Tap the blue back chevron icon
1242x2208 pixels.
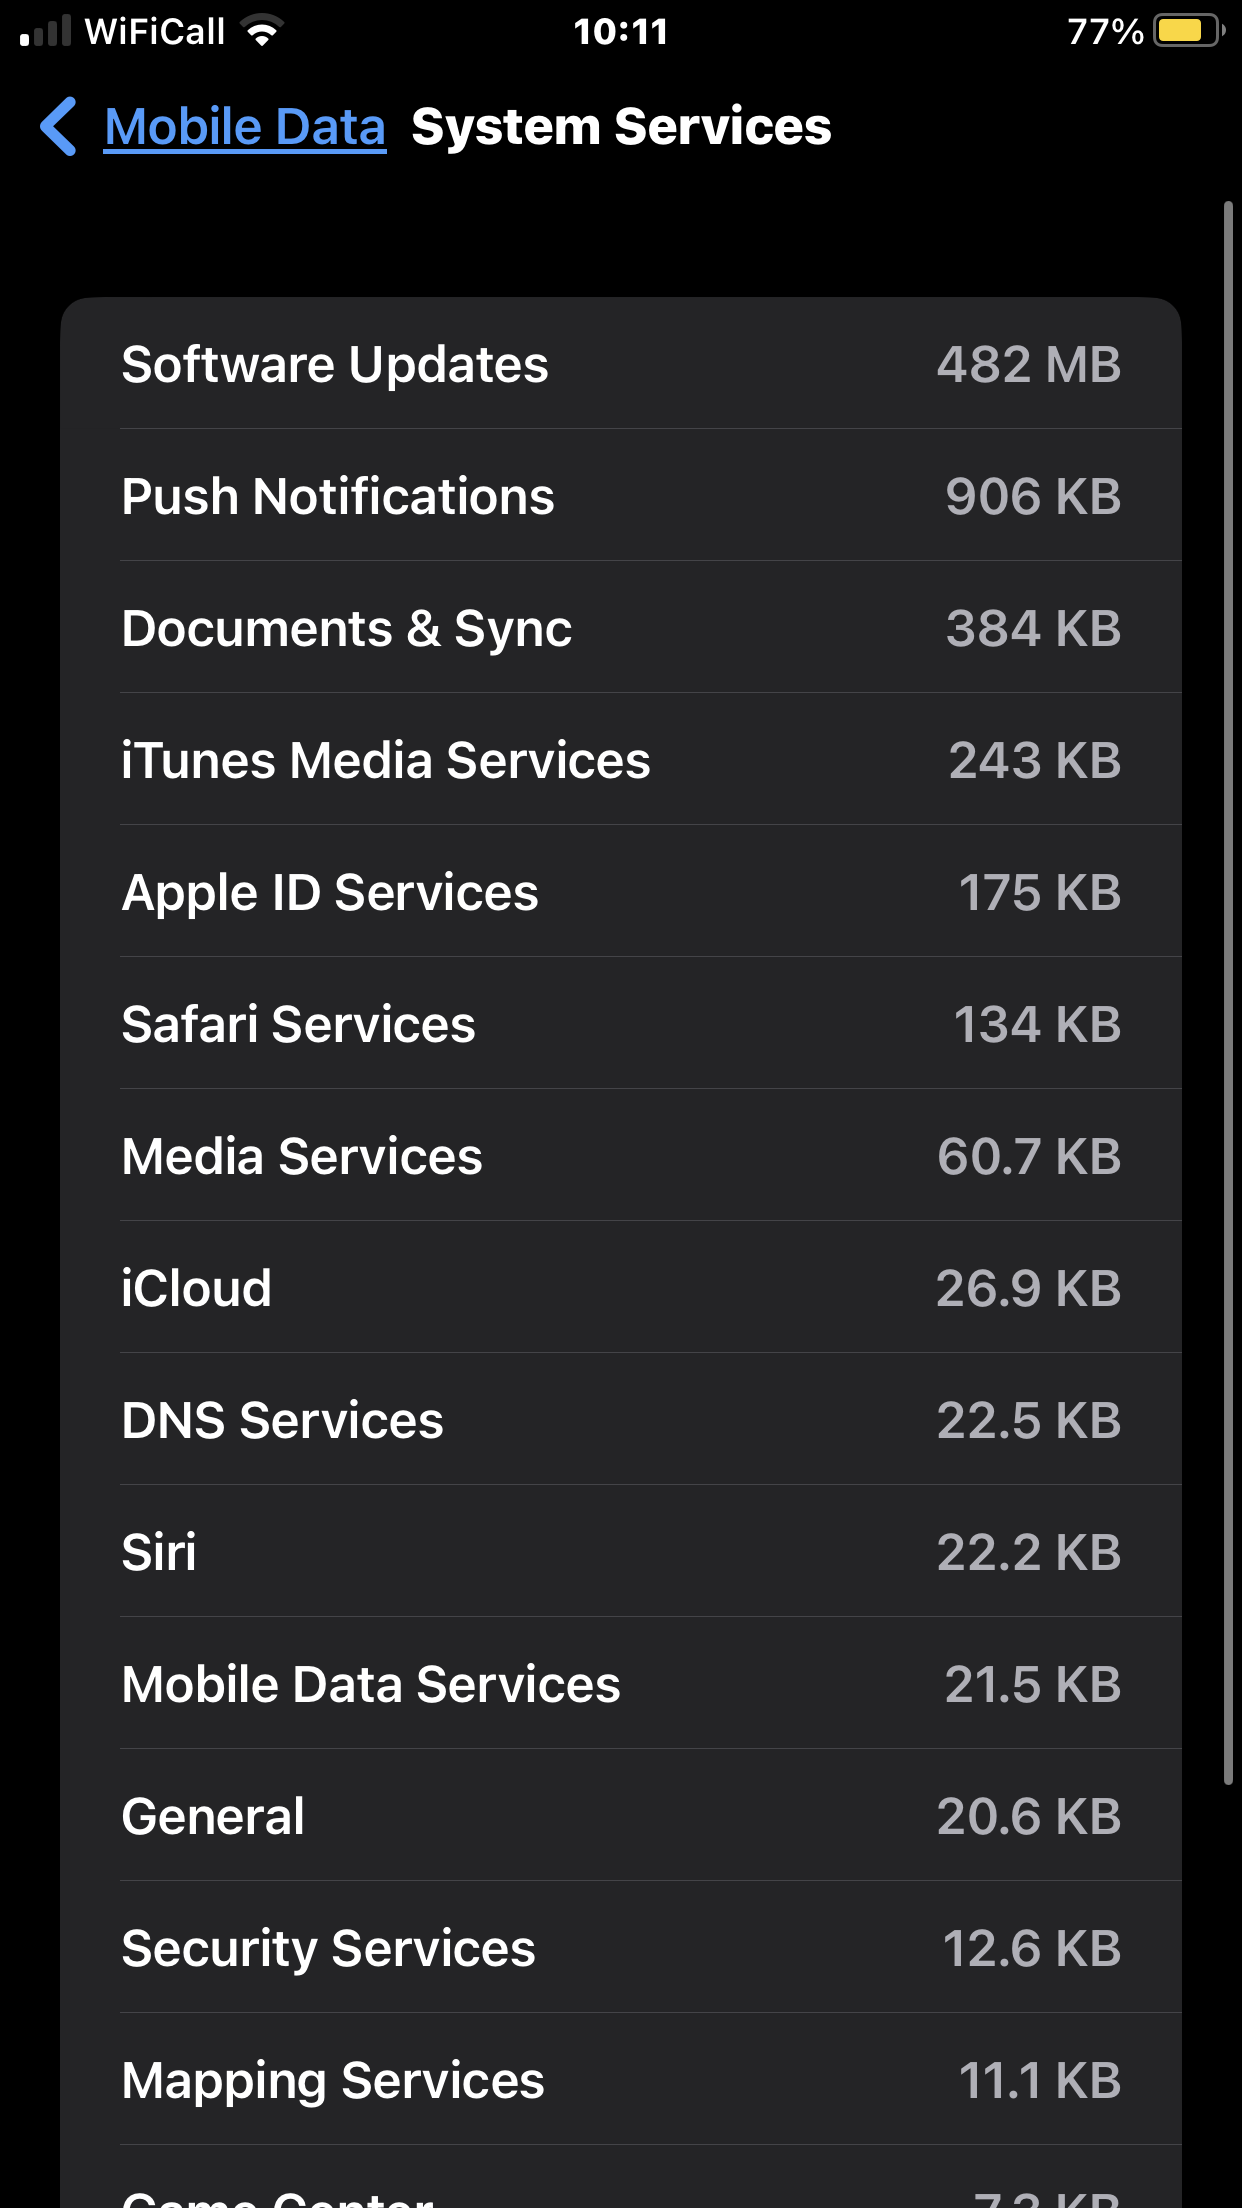coord(58,127)
